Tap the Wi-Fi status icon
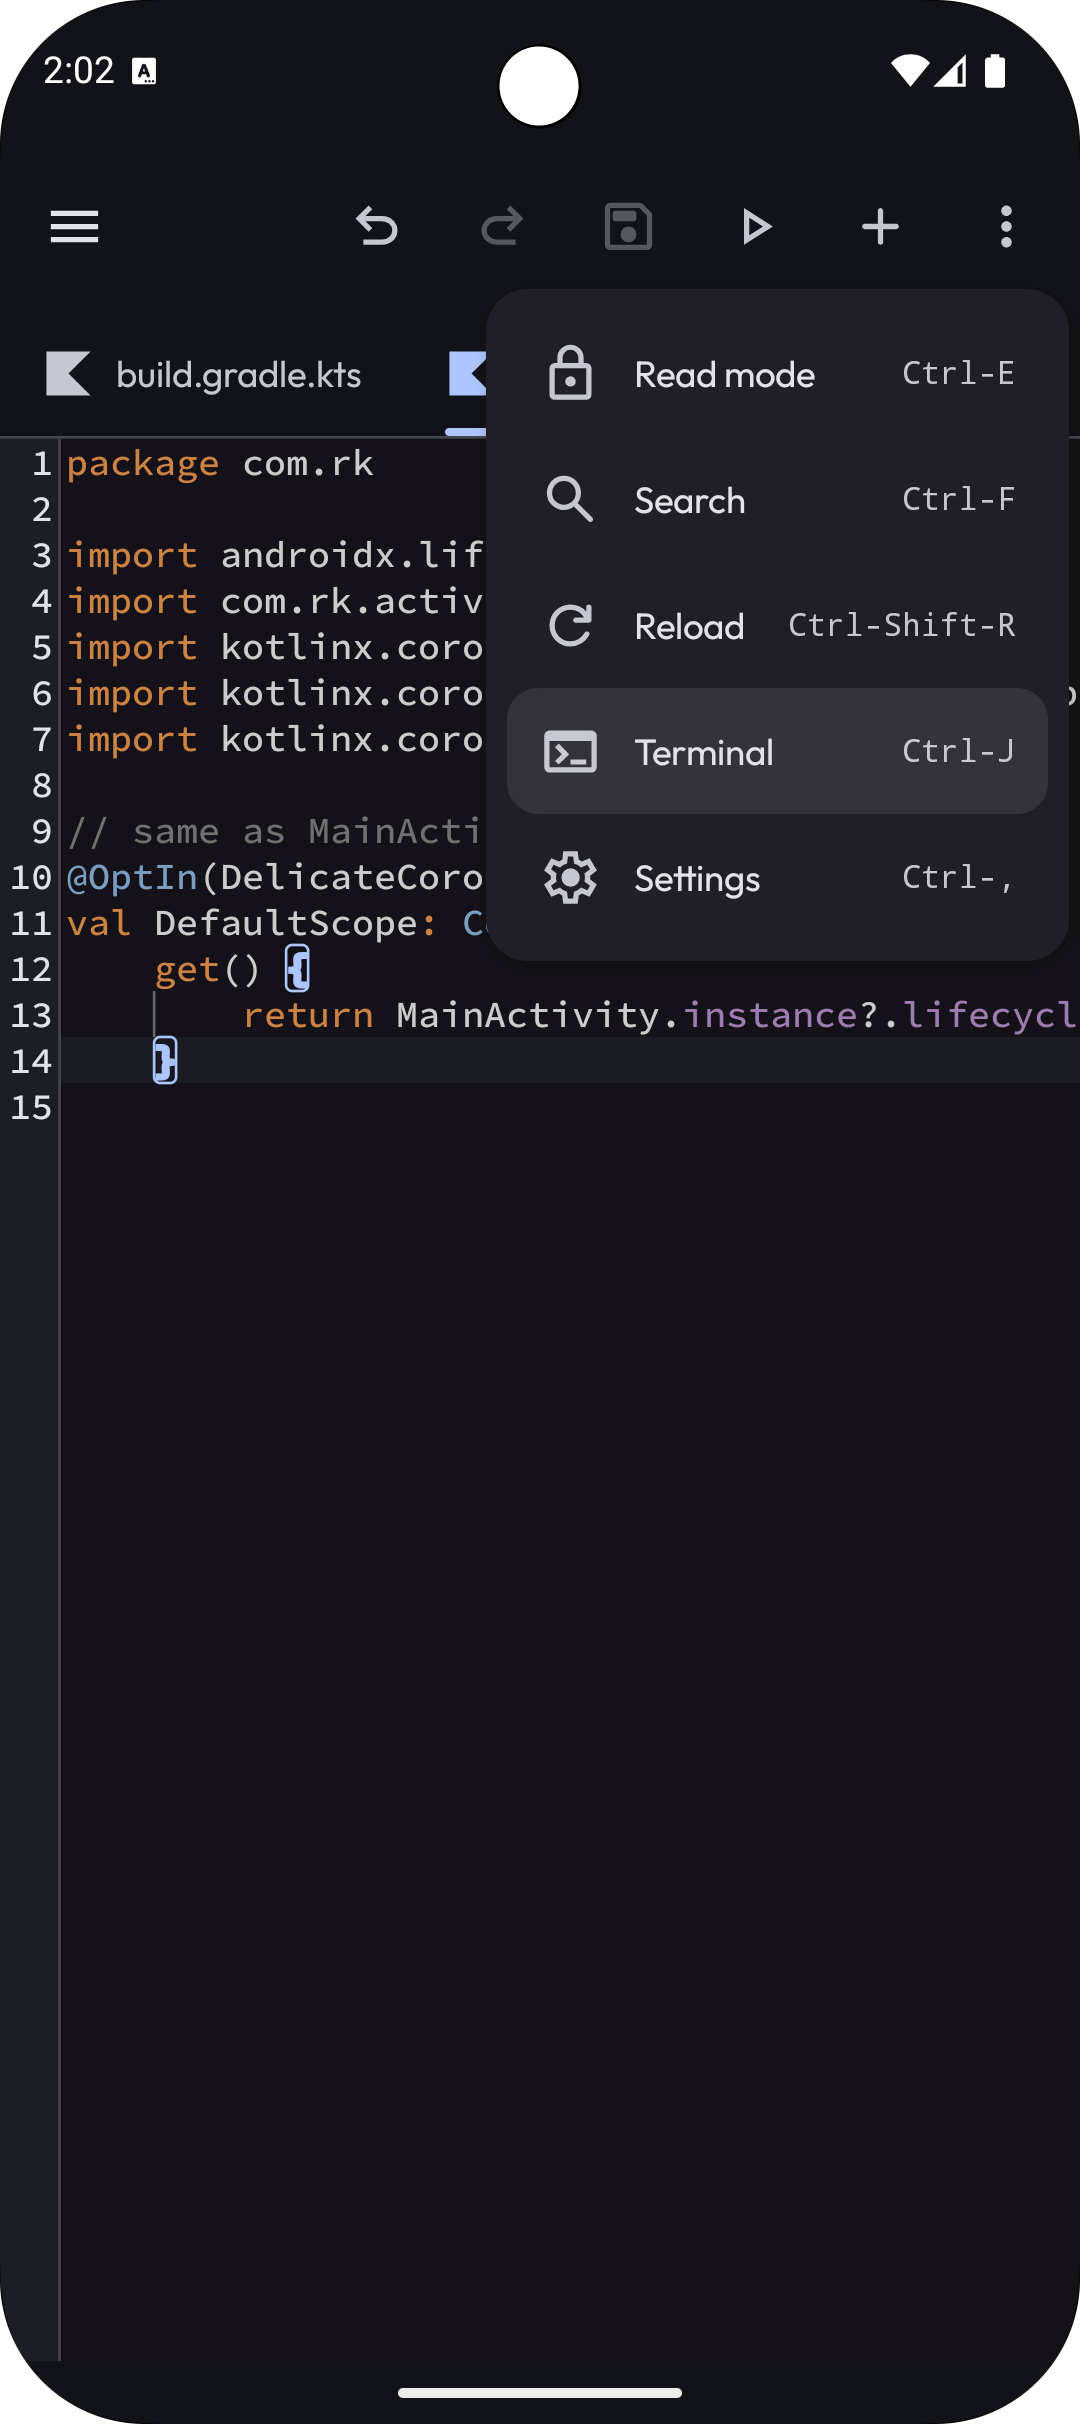Screen dimensions: 1080x2424 [x=910, y=71]
